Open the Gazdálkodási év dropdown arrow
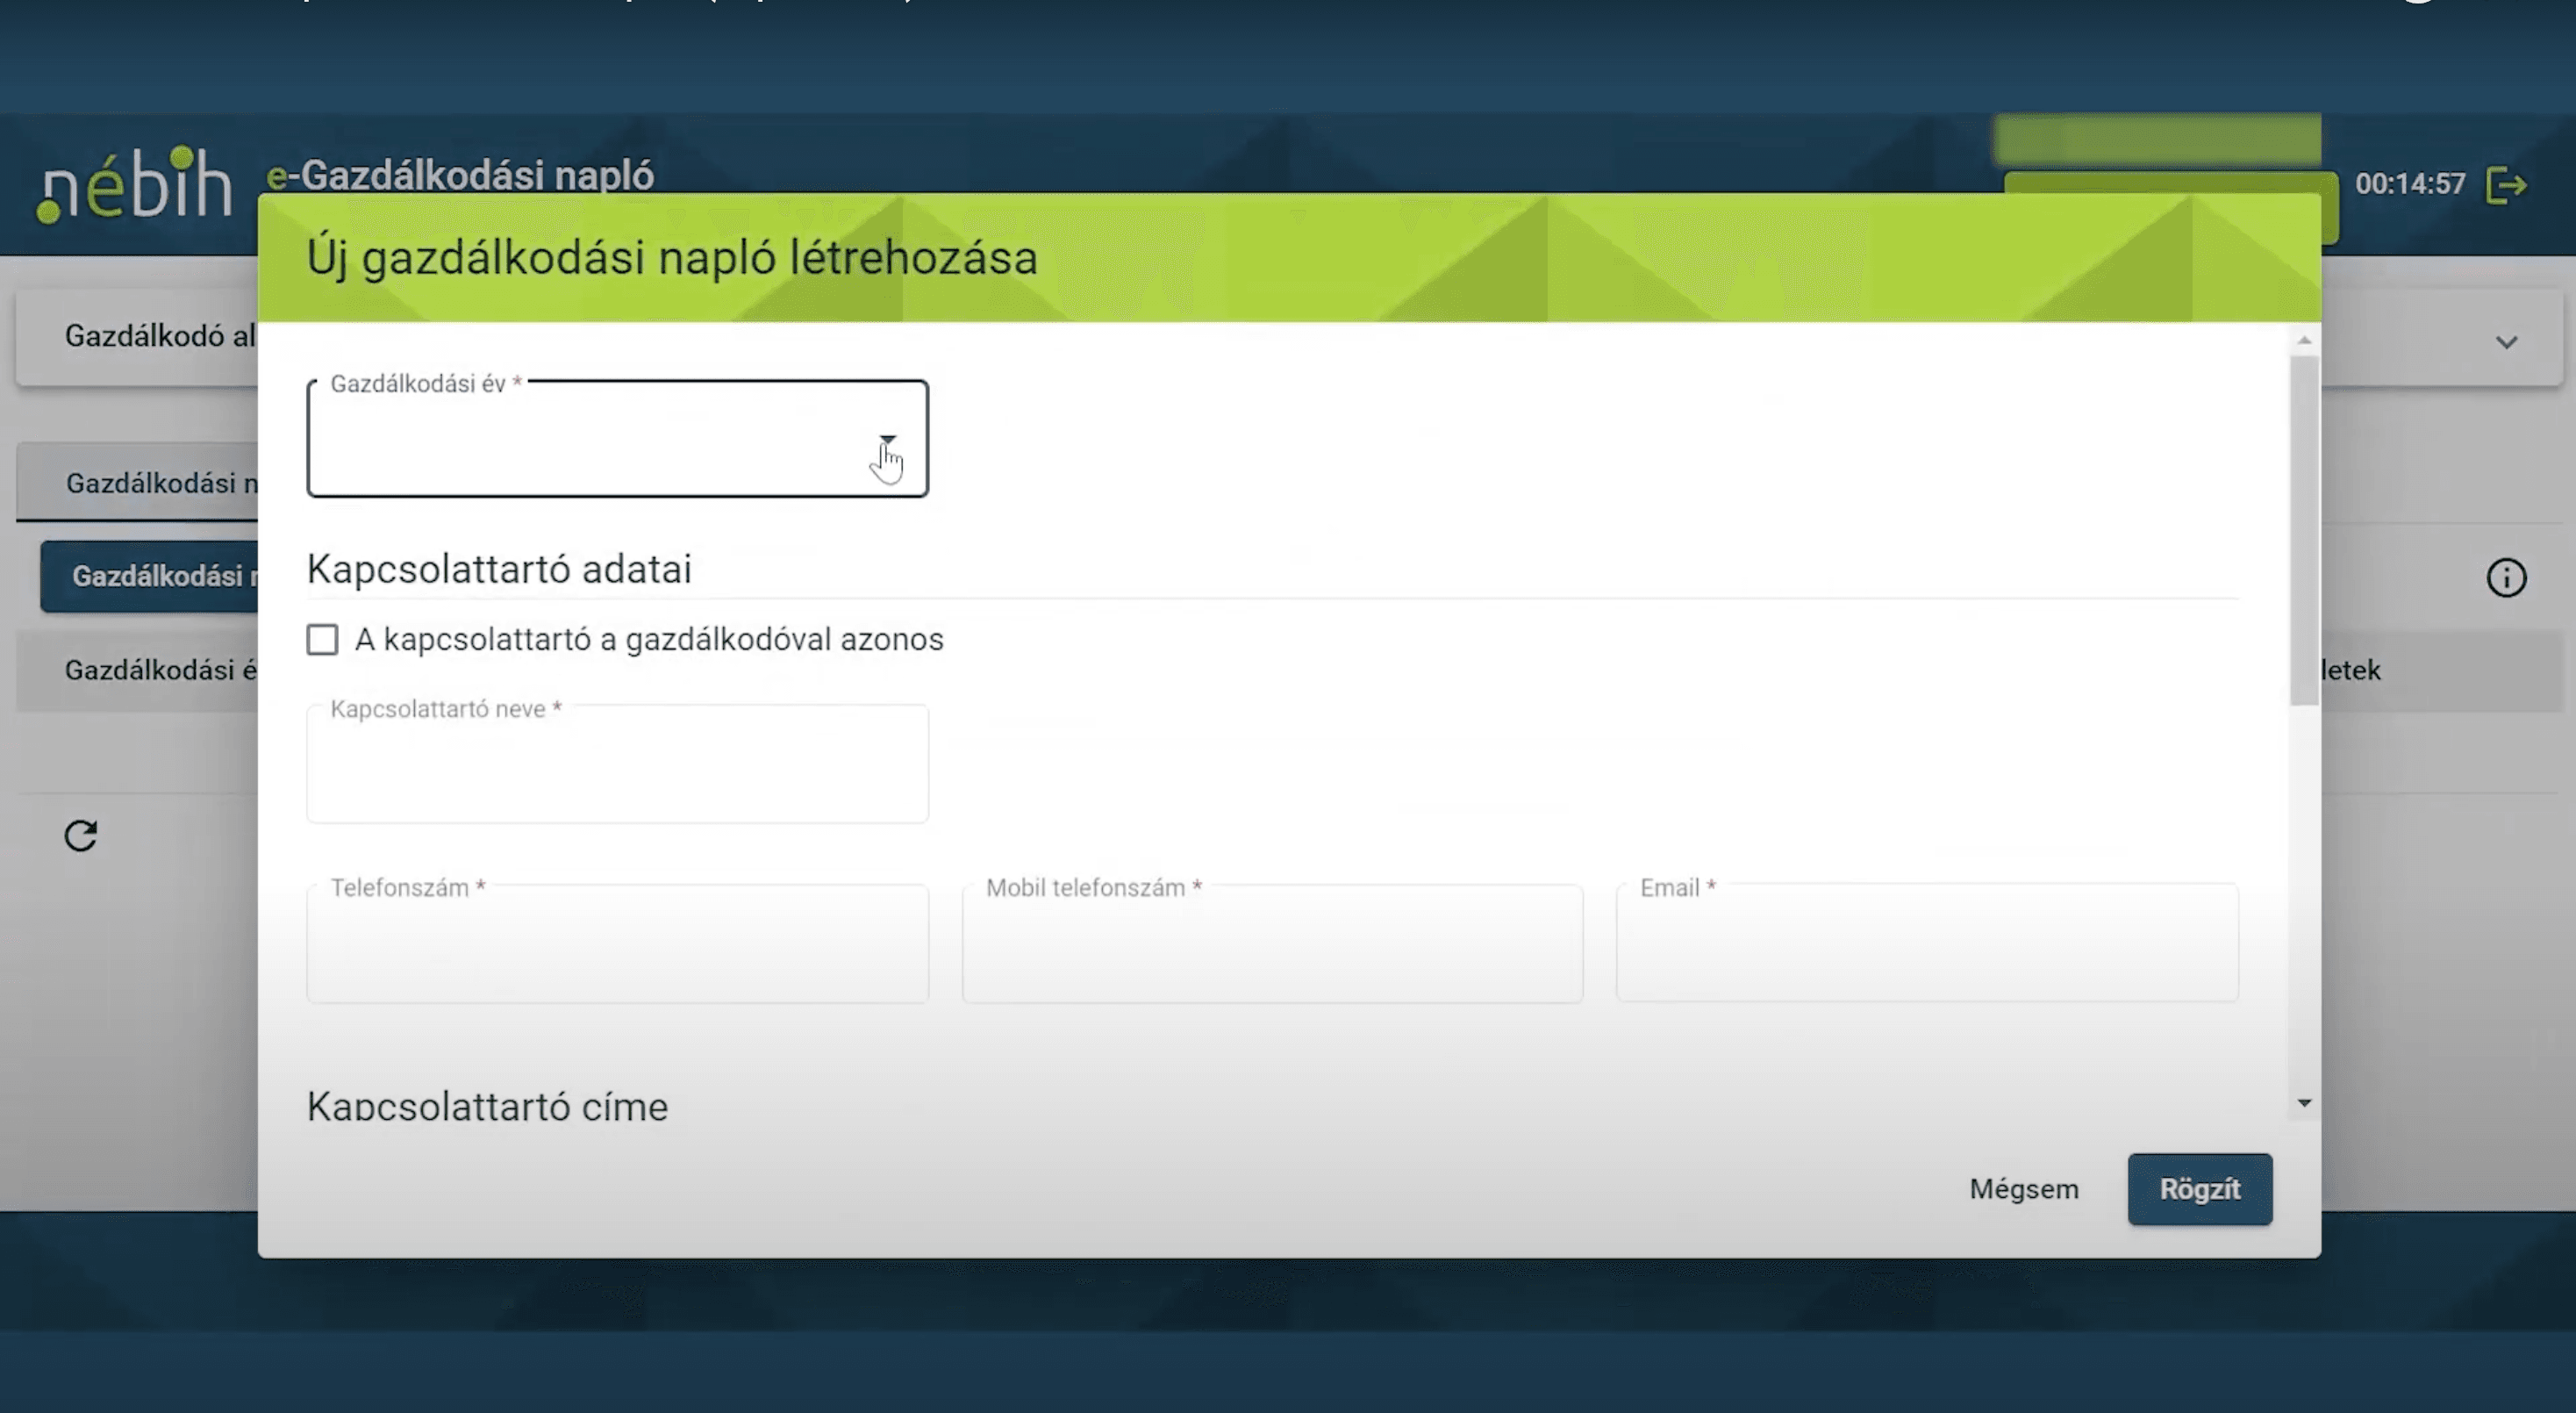 point(887,440)
